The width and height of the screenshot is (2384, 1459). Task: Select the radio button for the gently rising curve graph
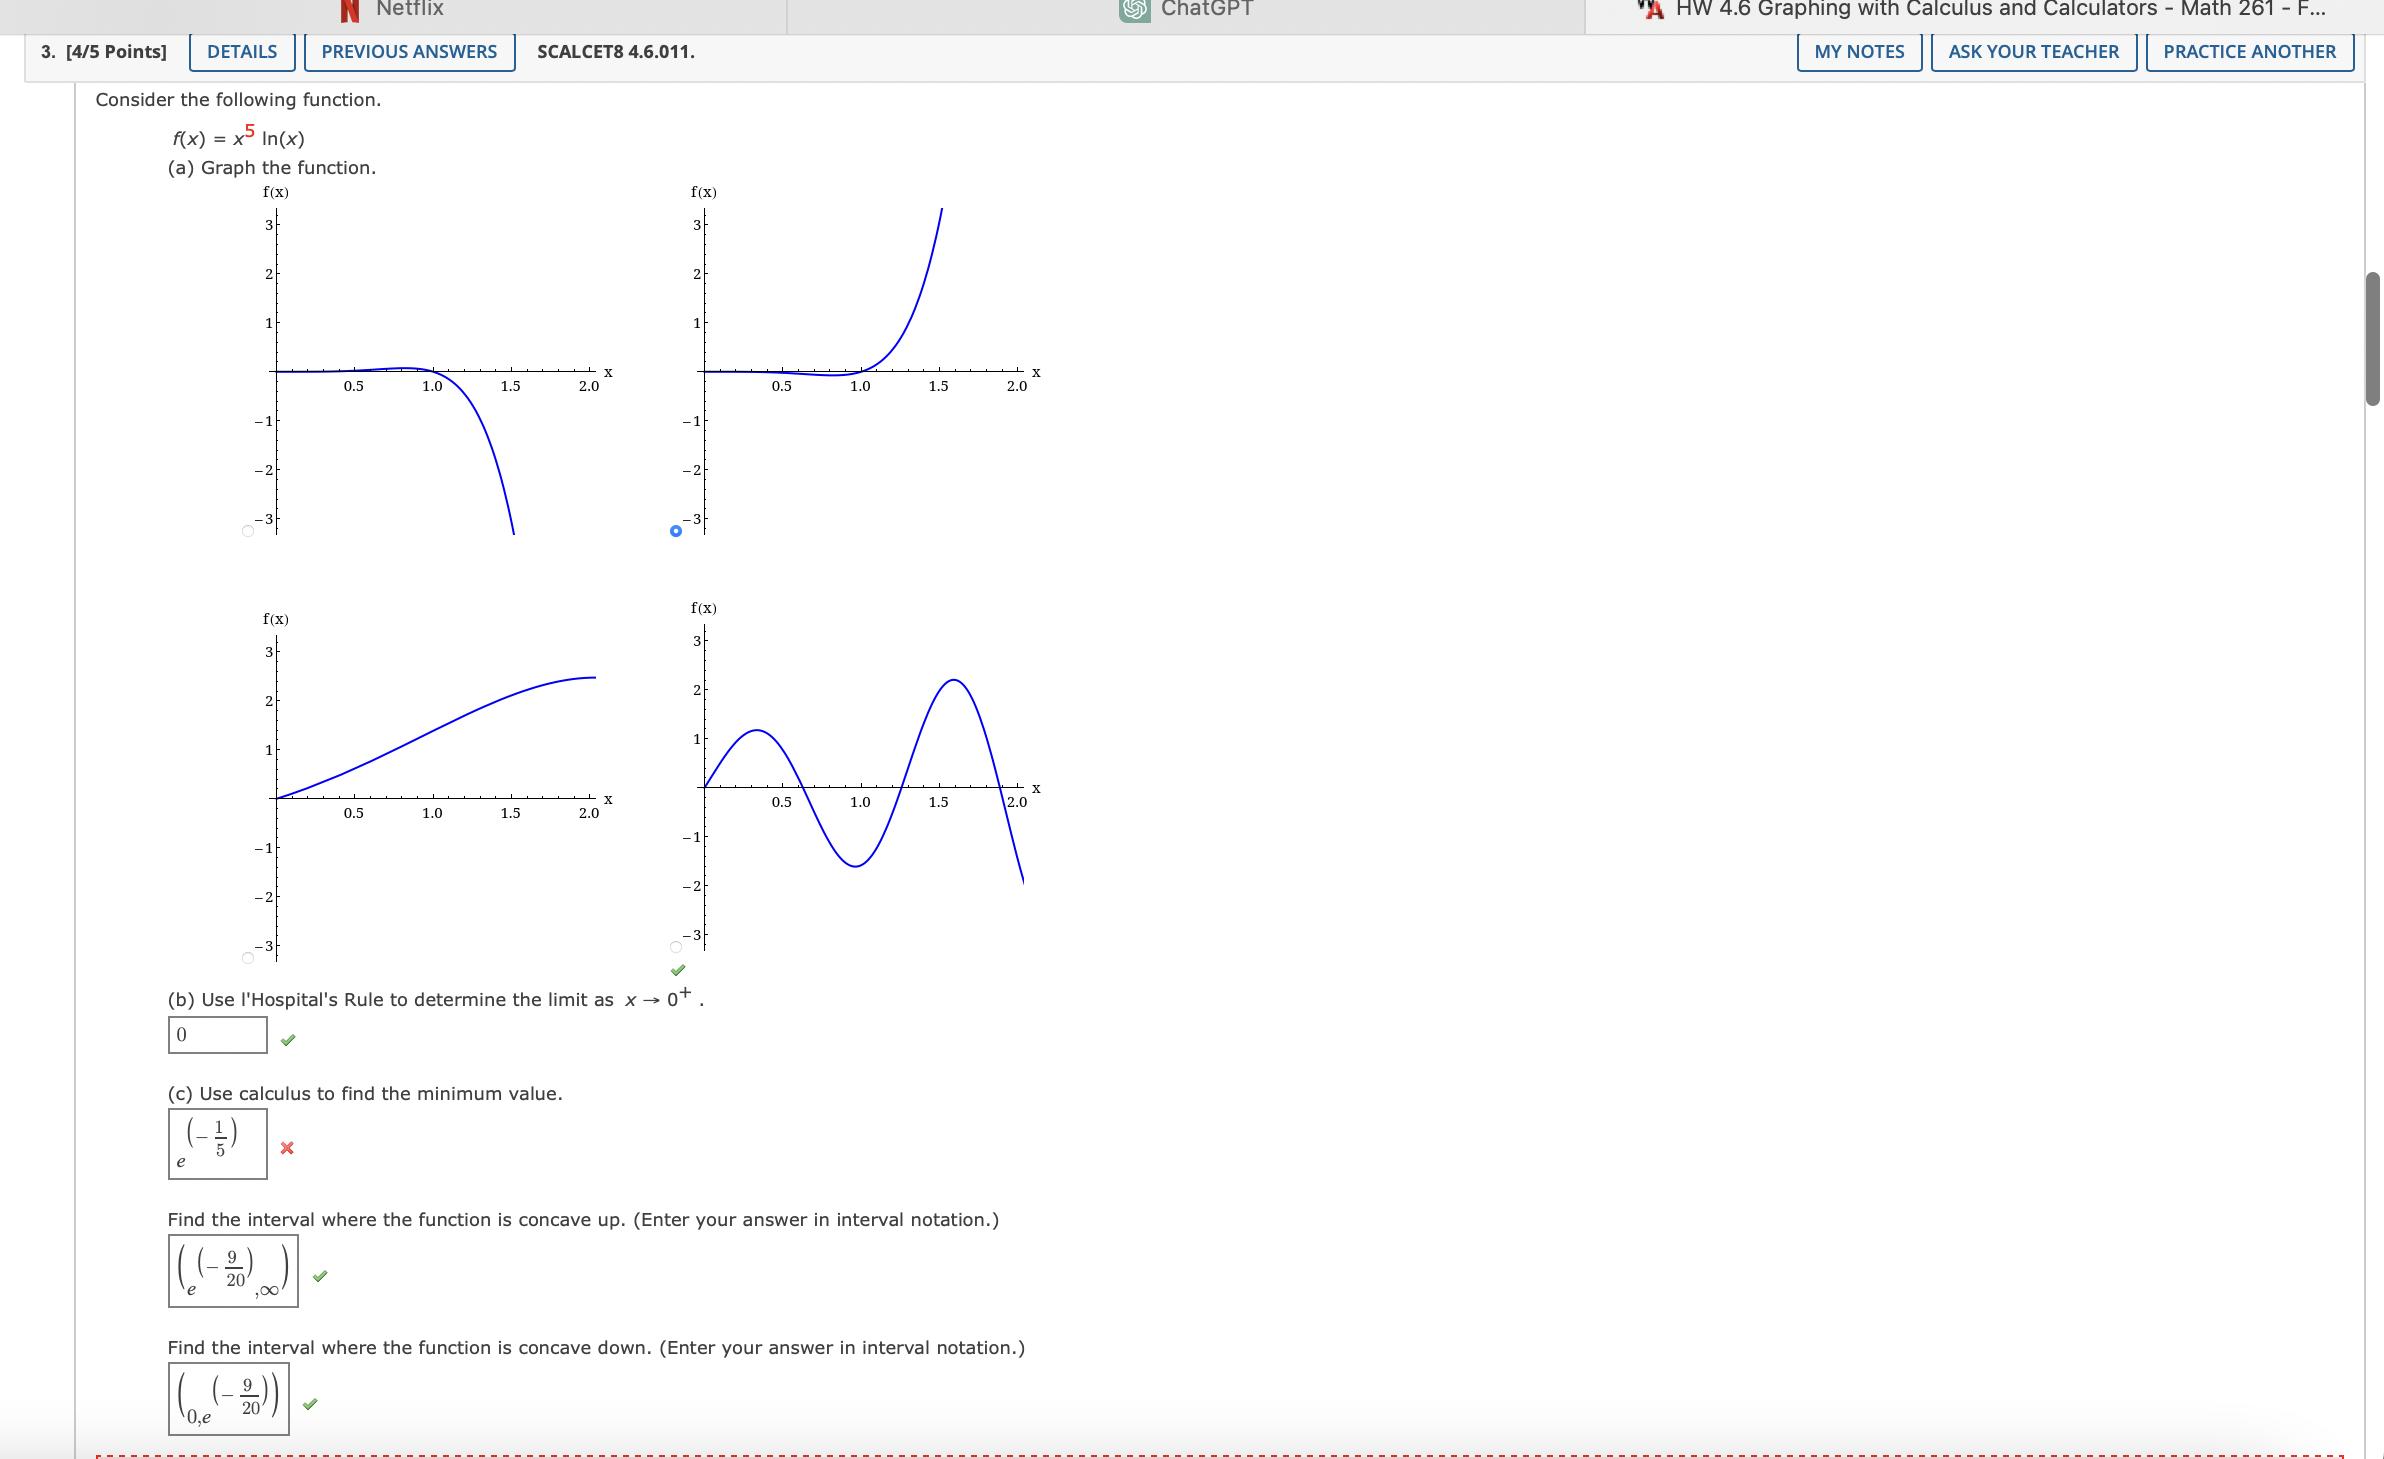tap(248, 958)
